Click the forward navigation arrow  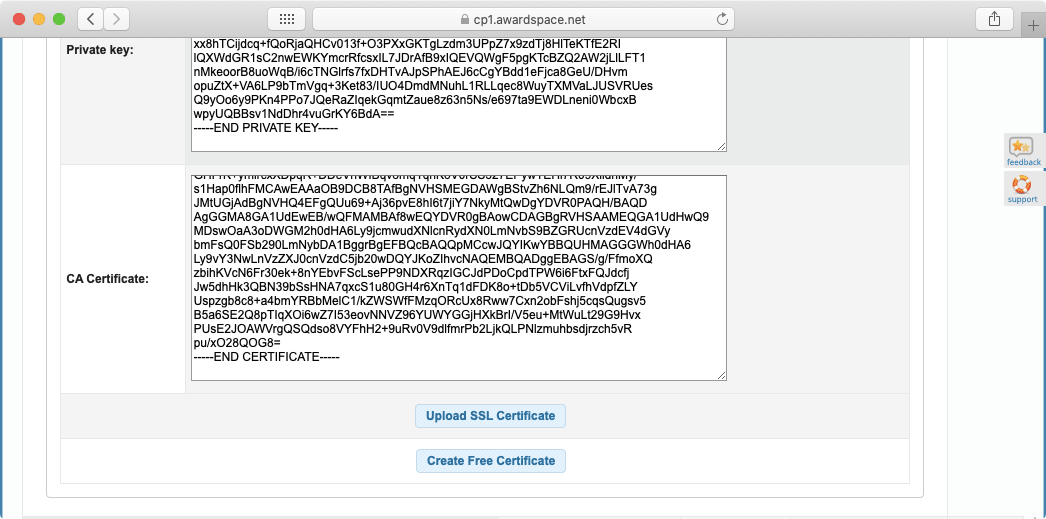click(117, 19)
